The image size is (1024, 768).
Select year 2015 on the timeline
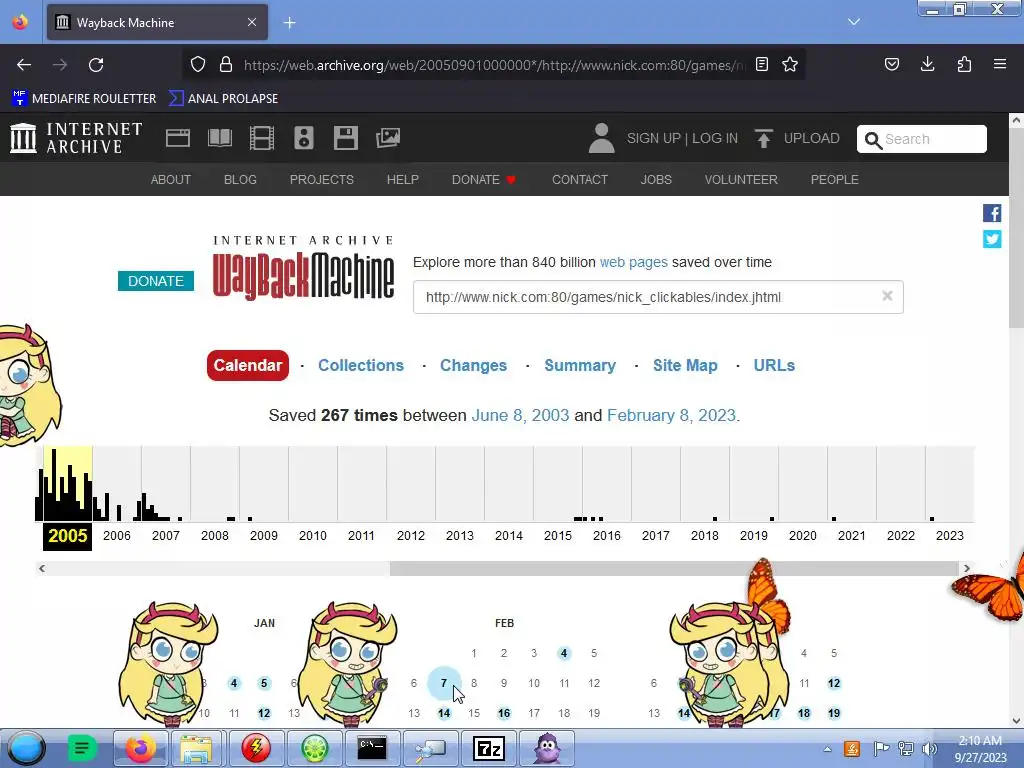[558, 536]
